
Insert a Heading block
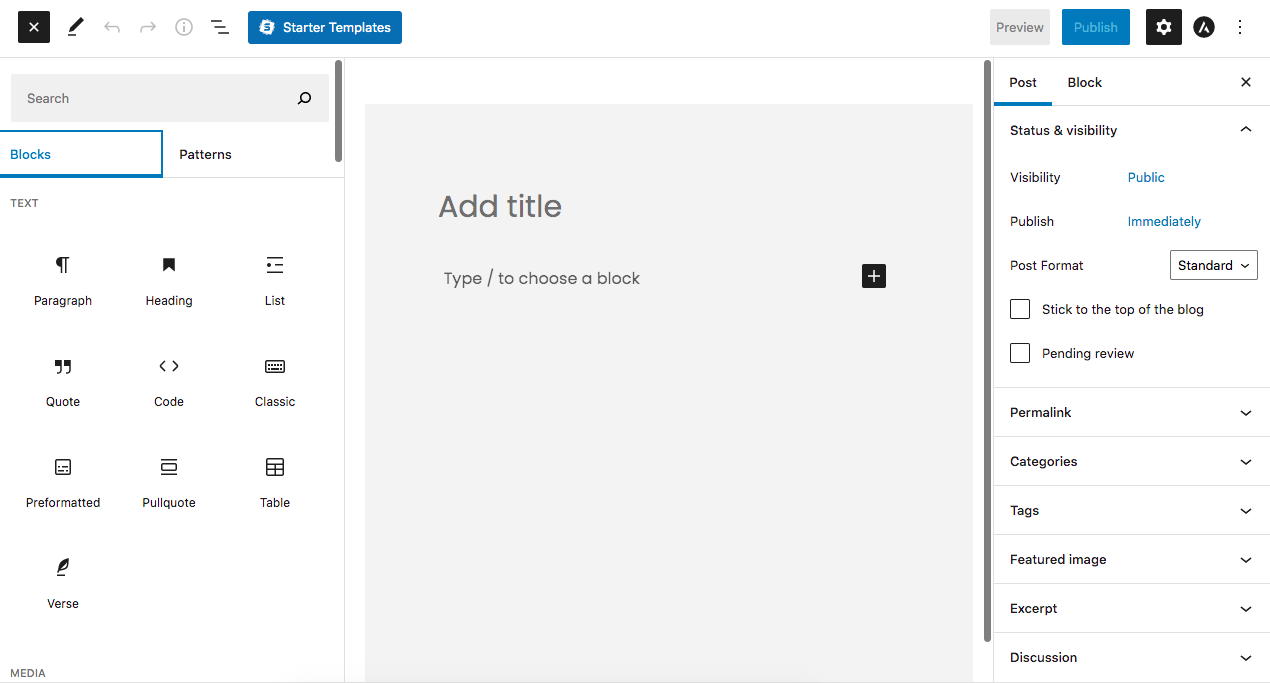pyautogui.click(x=168, y=280)
